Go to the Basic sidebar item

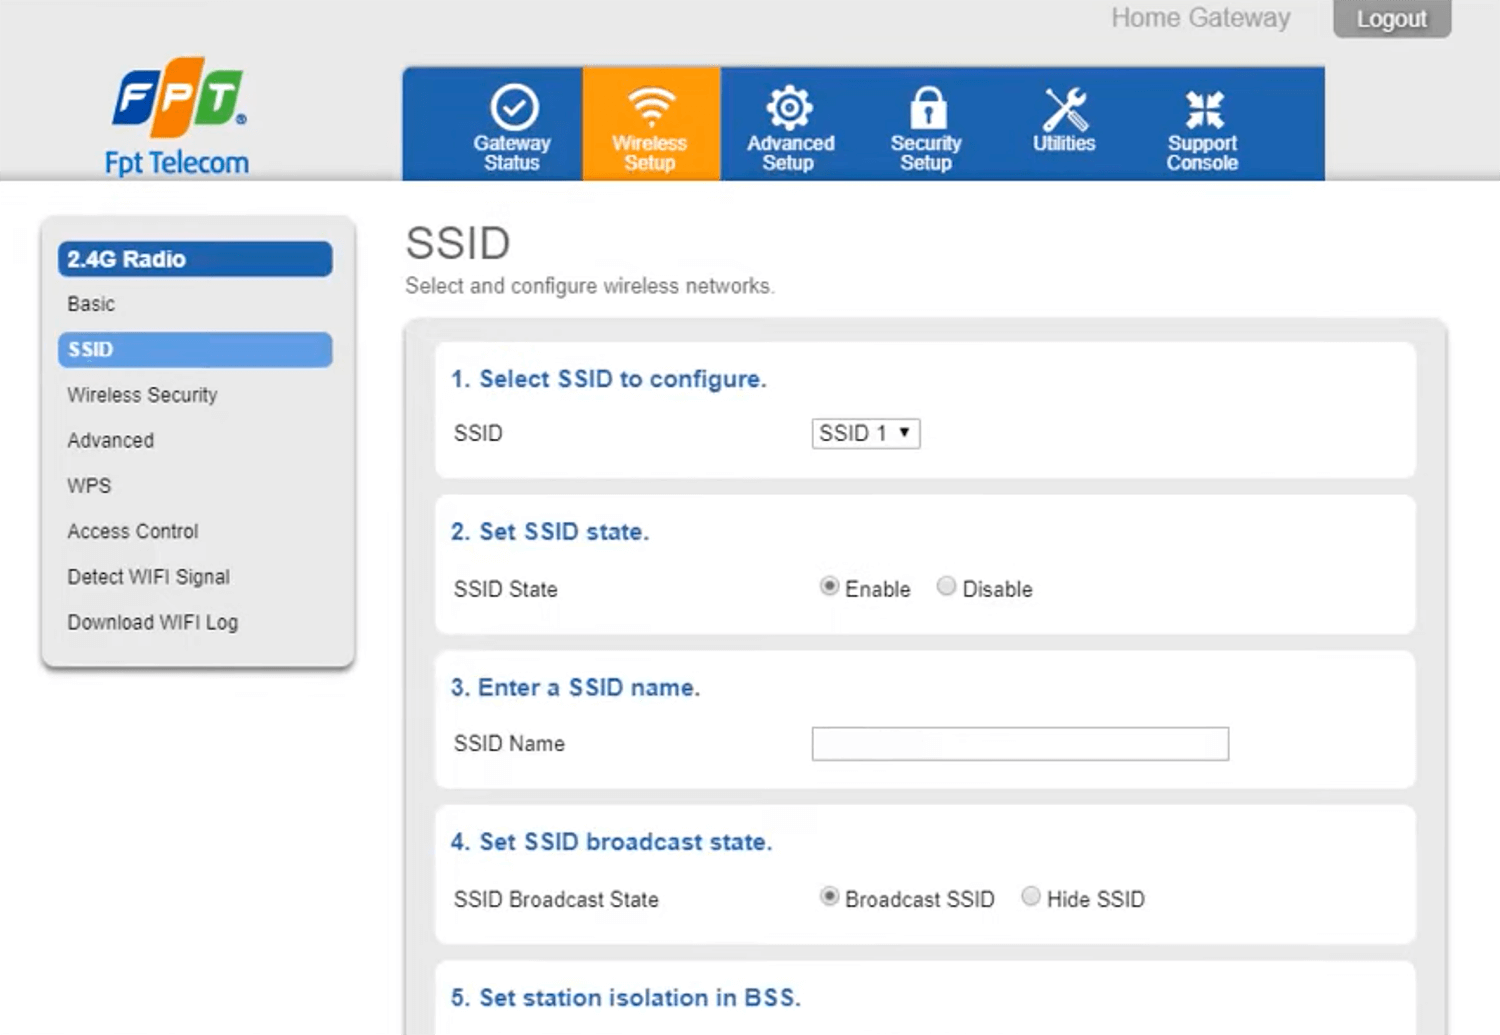pos(91,304)
